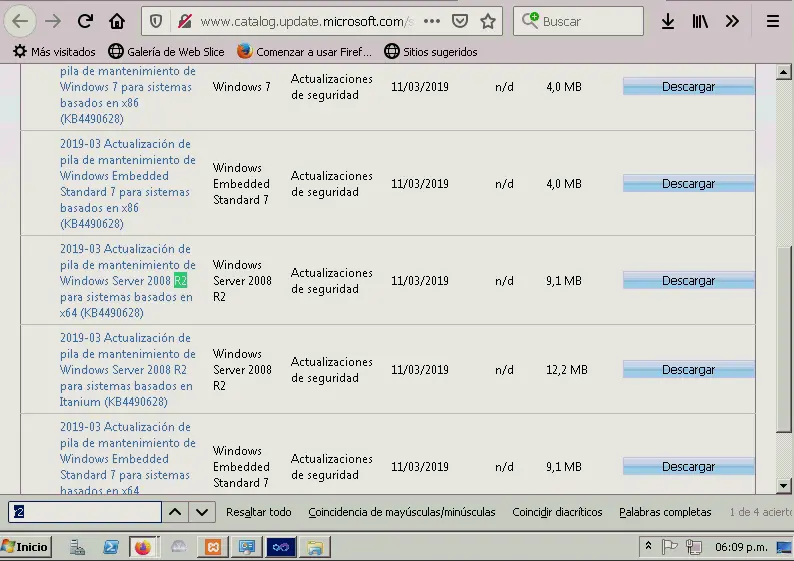Click the find-in-page text field
Screen dimensions: 794x561
pyautogui.click(x=85, y=512)
